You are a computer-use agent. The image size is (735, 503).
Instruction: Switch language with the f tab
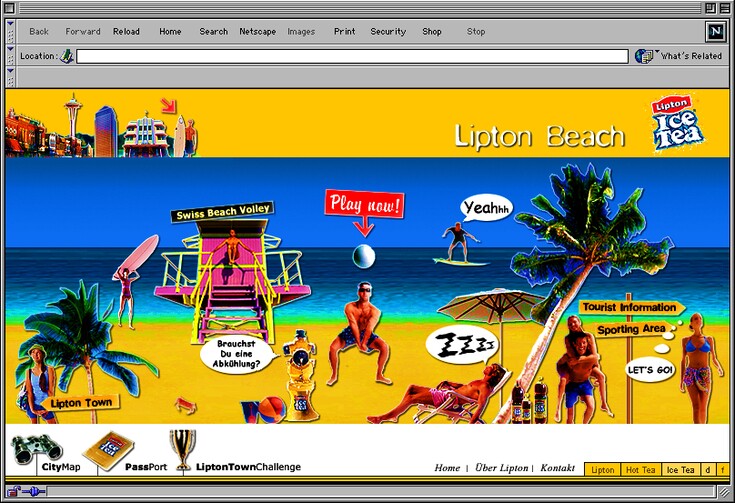pos(722,469)
